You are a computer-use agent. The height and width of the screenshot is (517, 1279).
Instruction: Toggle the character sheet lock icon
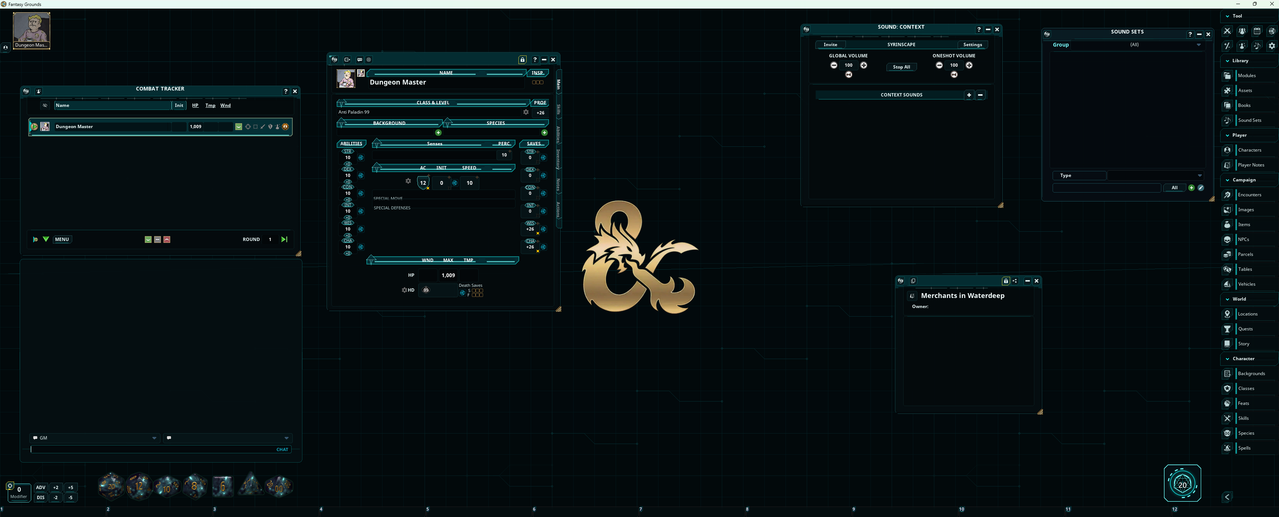pyautogui.click(x=522, y=59)
